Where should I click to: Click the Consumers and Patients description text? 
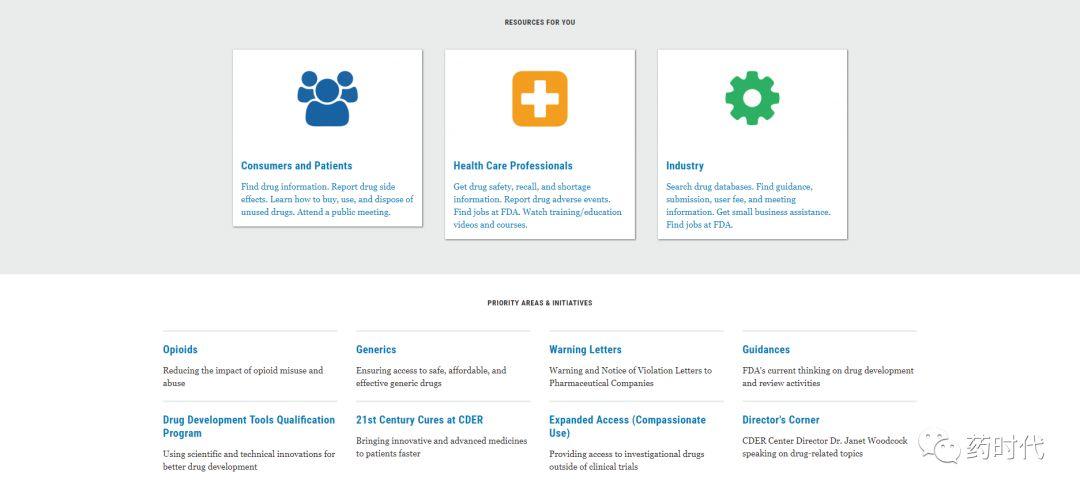pos(327,199)
